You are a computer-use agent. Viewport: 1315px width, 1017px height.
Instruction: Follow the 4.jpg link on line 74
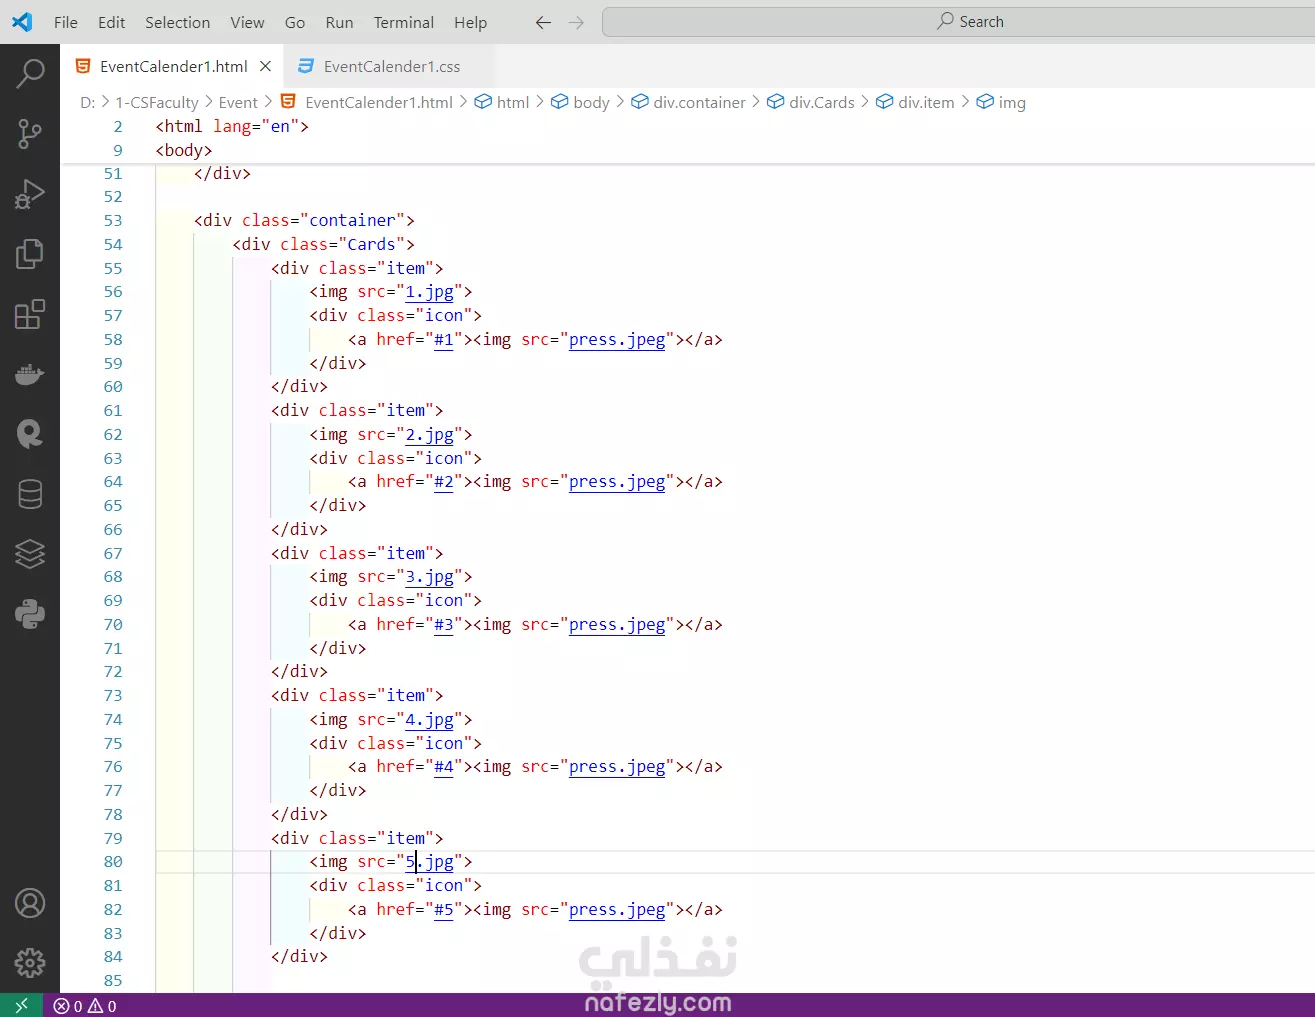pos(429,719)
